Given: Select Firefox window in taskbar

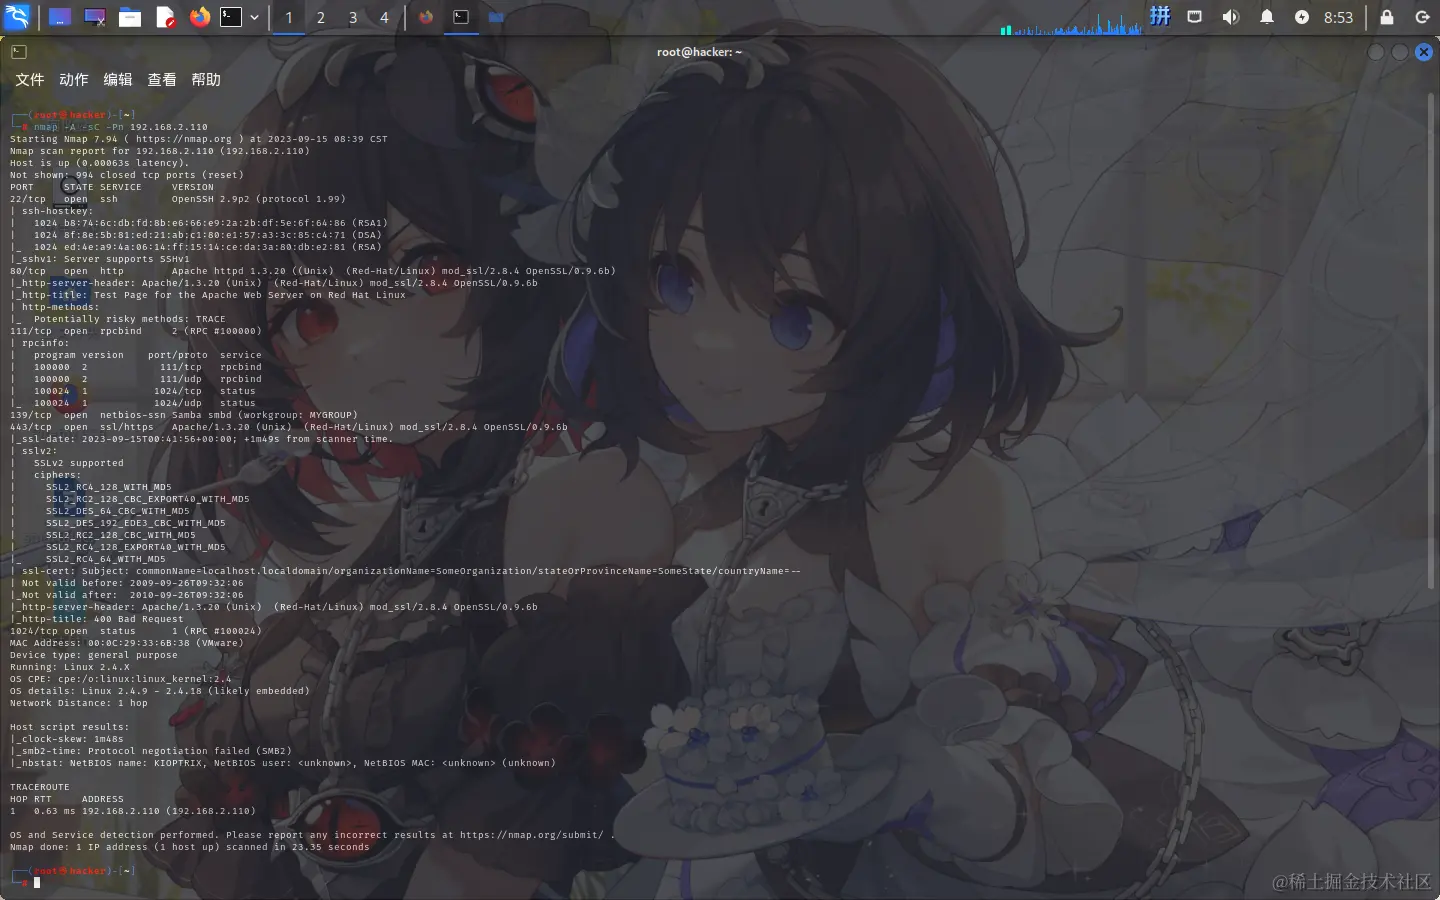Looking at the screenshot, I should tap(426, 17).
